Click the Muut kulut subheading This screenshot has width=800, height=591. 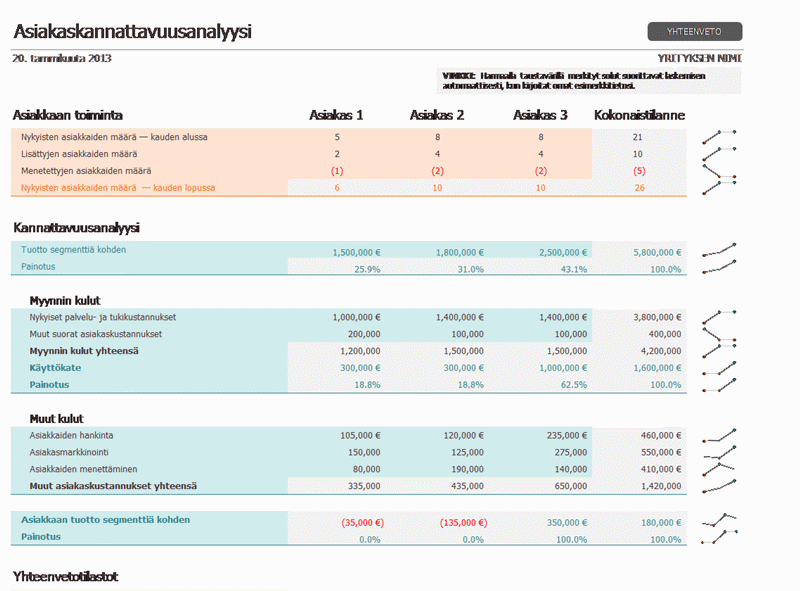pyautogui.click(x=57, y=419)
